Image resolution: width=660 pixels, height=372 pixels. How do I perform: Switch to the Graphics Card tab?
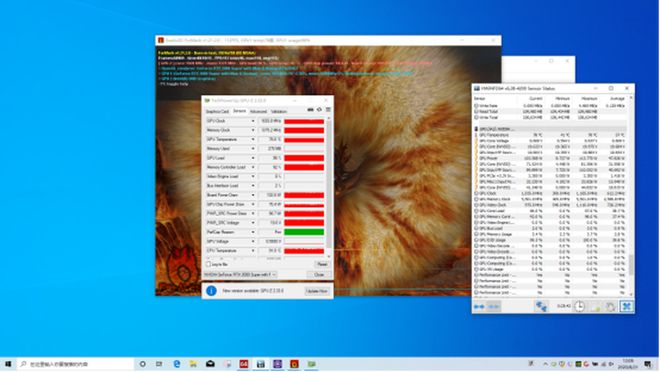pyautogui.click(x=217, y=112)
